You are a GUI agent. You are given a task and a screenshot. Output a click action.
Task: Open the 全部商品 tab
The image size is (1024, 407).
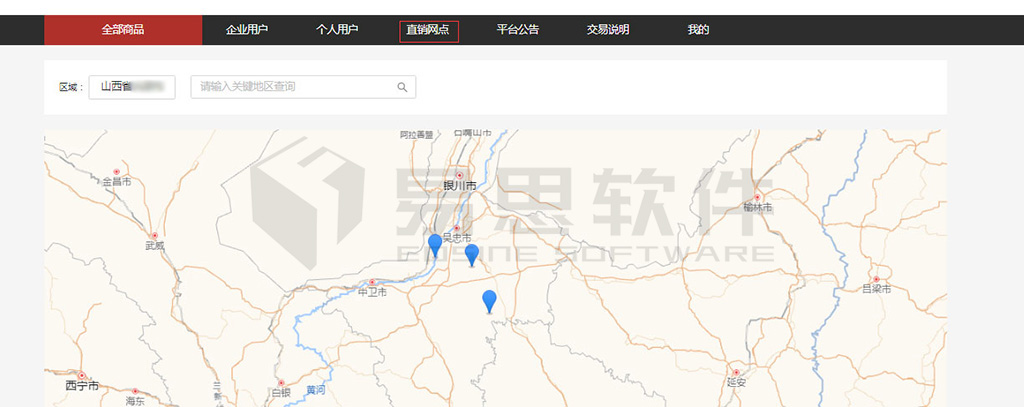123,30
